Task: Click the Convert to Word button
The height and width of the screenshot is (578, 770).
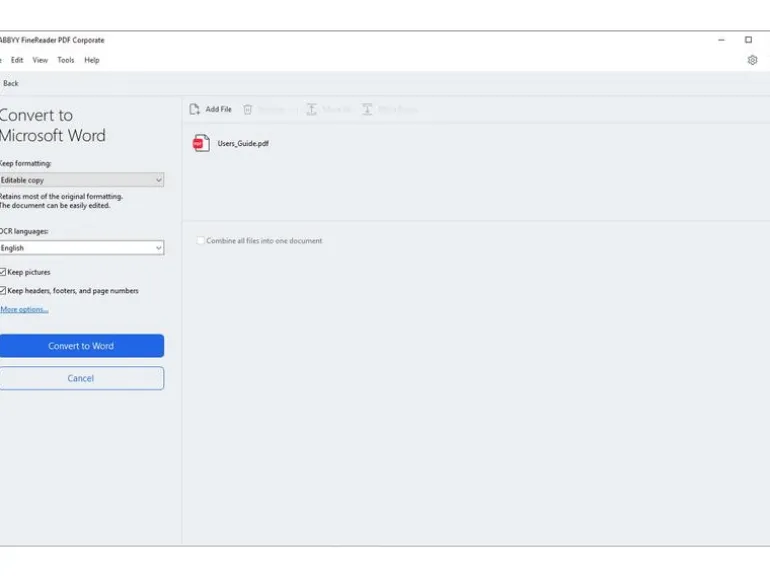Action: coord(82,346)
